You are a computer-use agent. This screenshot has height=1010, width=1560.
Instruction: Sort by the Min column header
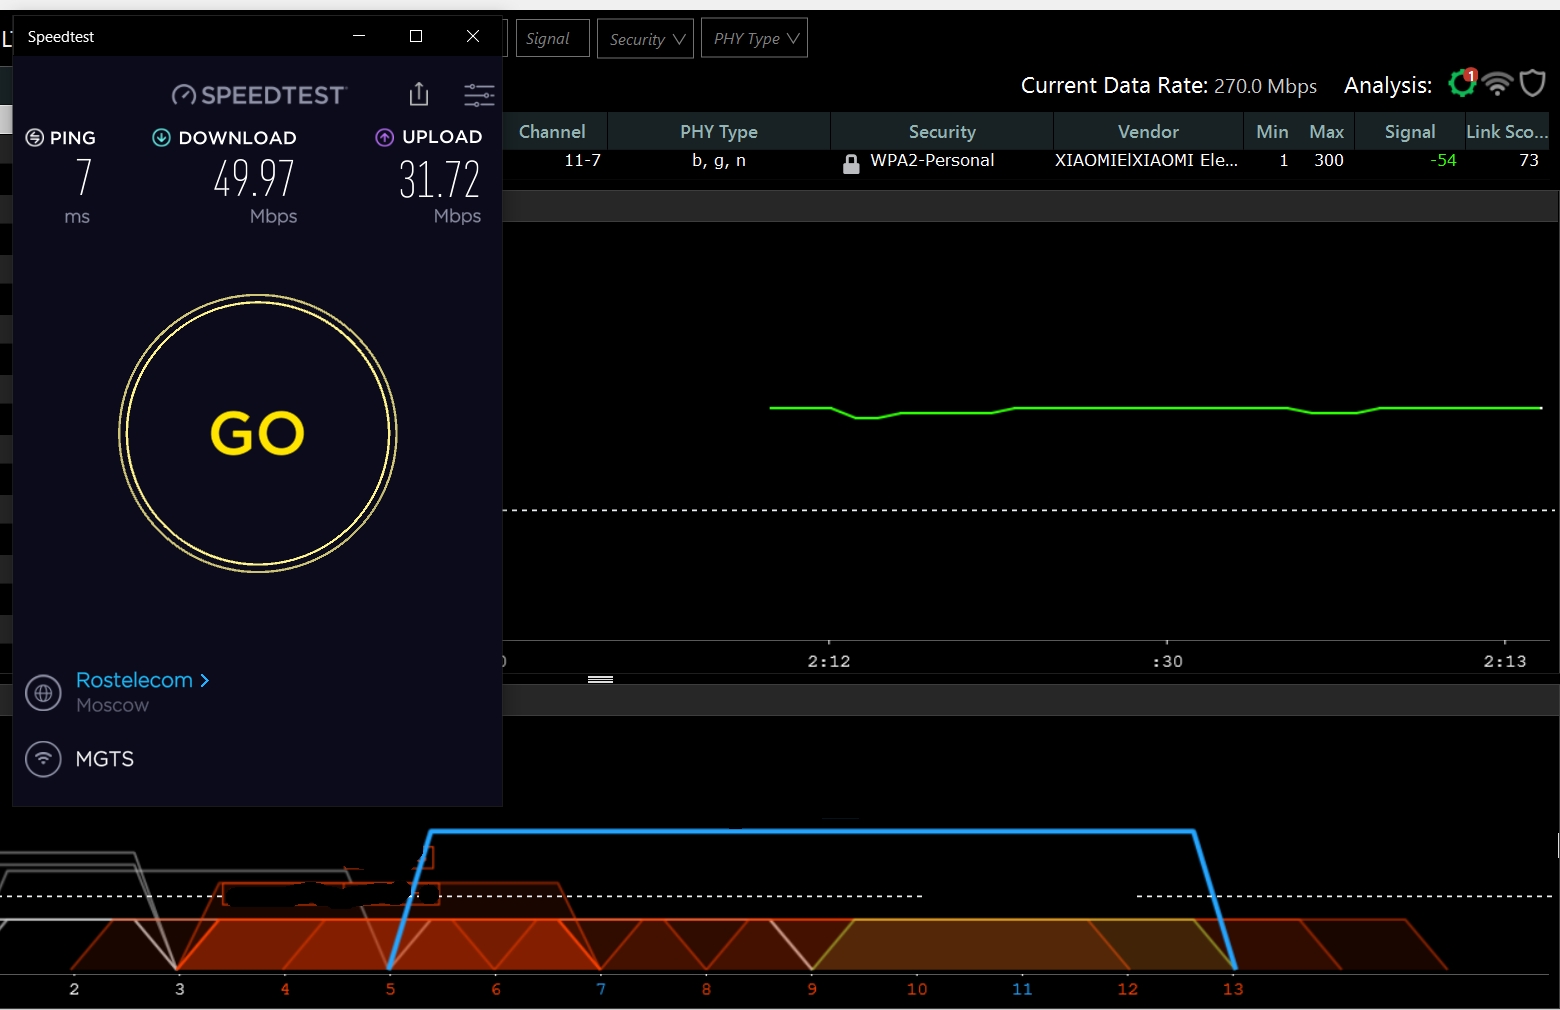1272,131
